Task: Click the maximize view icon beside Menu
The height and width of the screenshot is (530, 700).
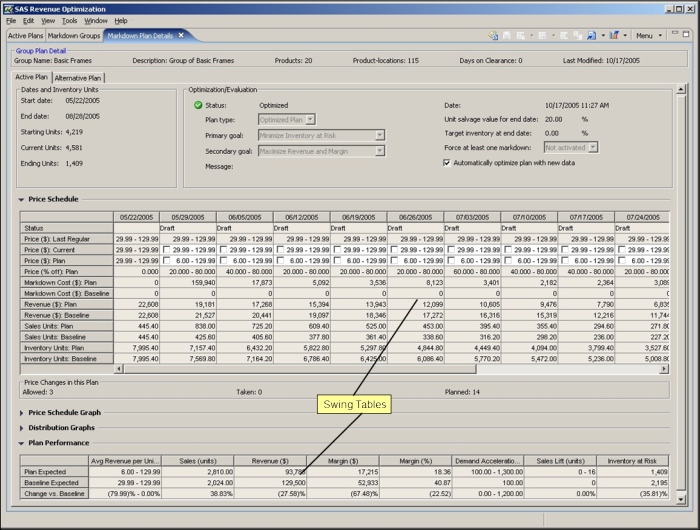Action: click(686, 33)
